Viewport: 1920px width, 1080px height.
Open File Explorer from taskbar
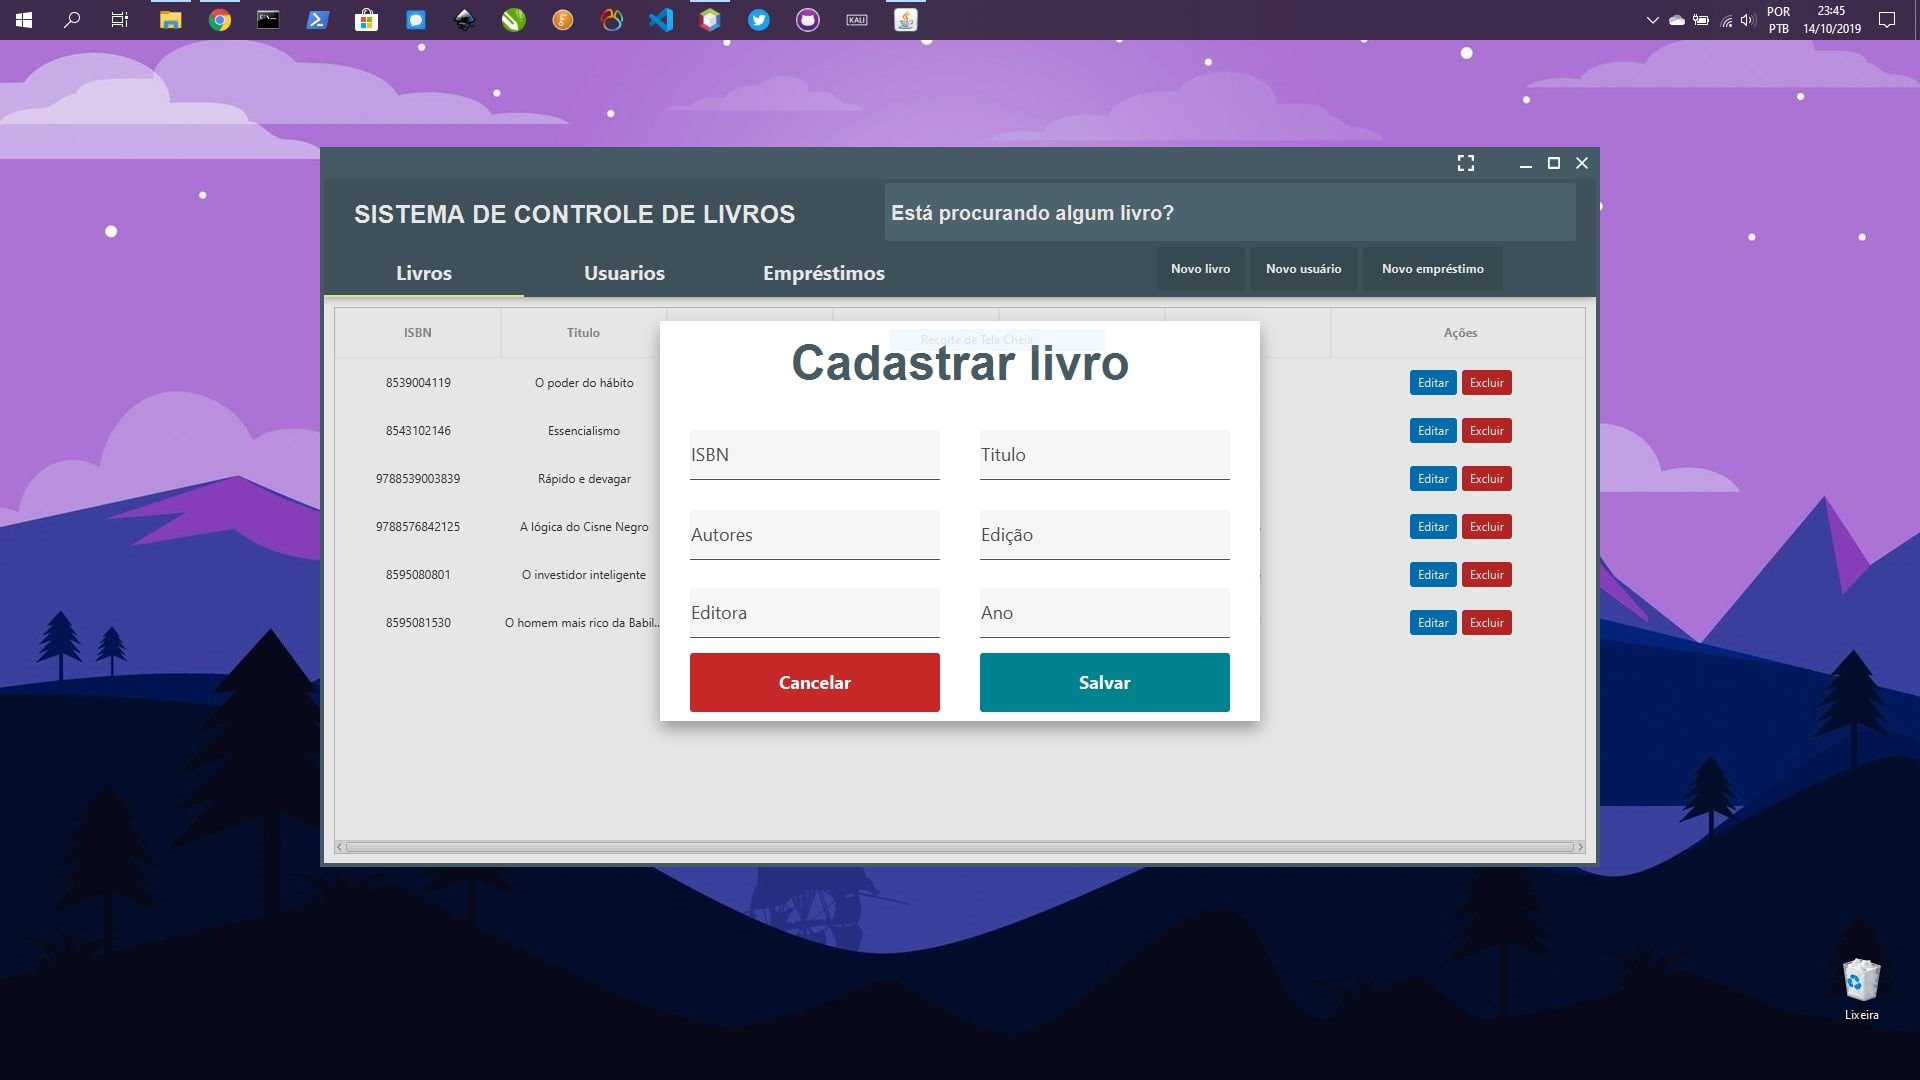[x=171, y=20]
